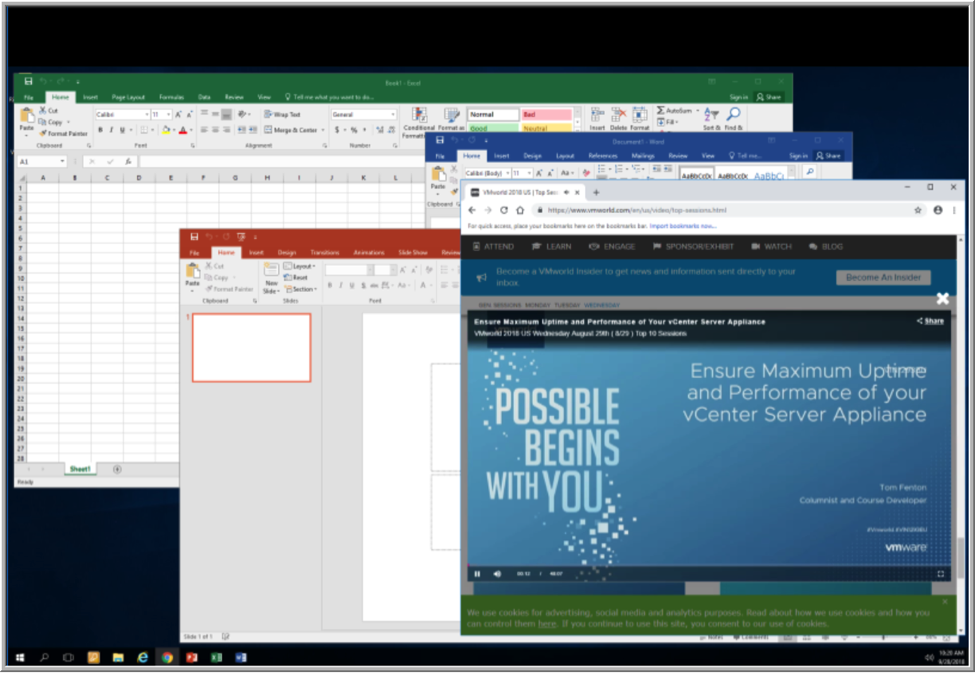This screenshot has height=673, width=975.
Task: Select Format Painter in the Excel ribbon
Action: pos(63,133)
